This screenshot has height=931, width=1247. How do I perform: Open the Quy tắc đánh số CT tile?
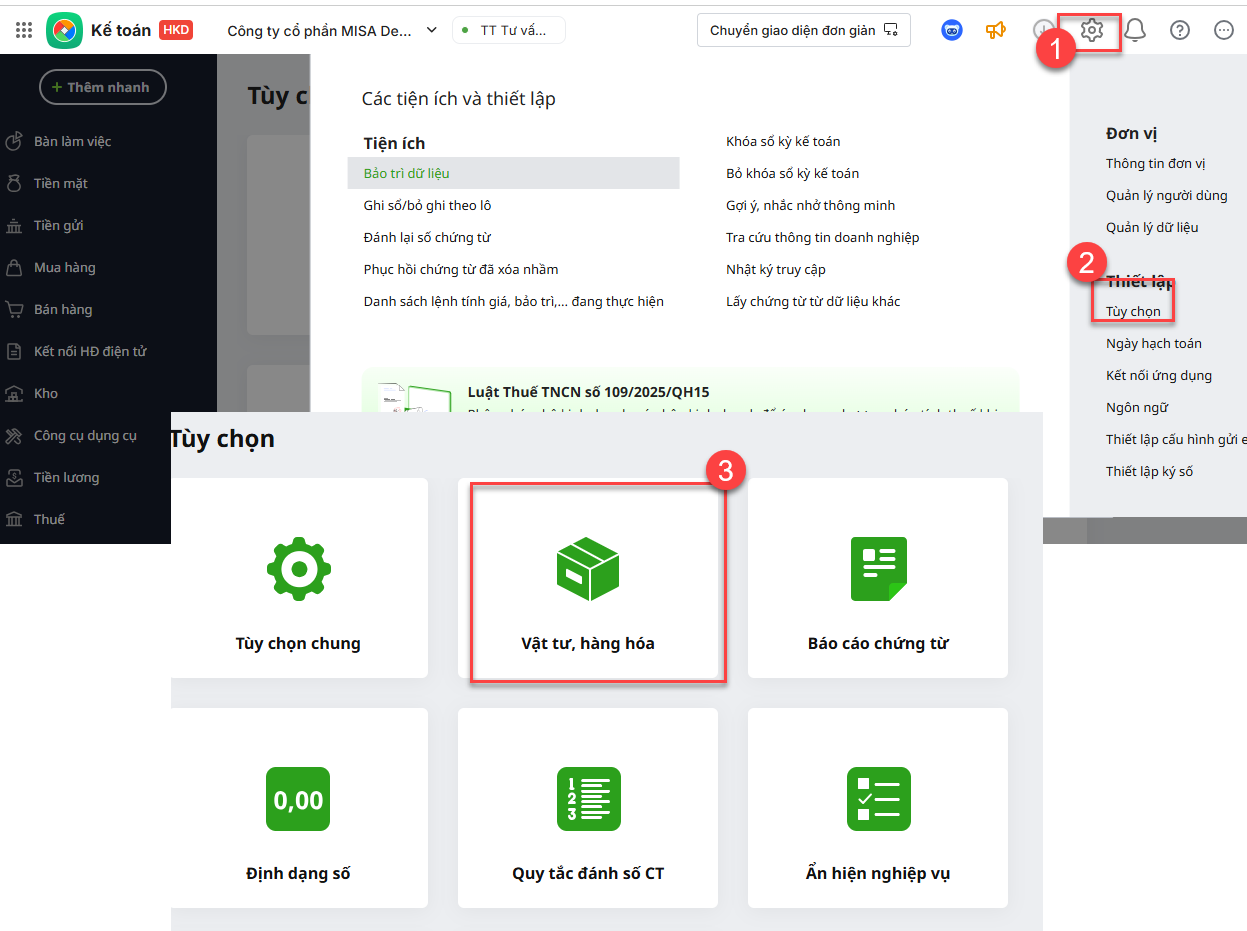tap(588, 808)
